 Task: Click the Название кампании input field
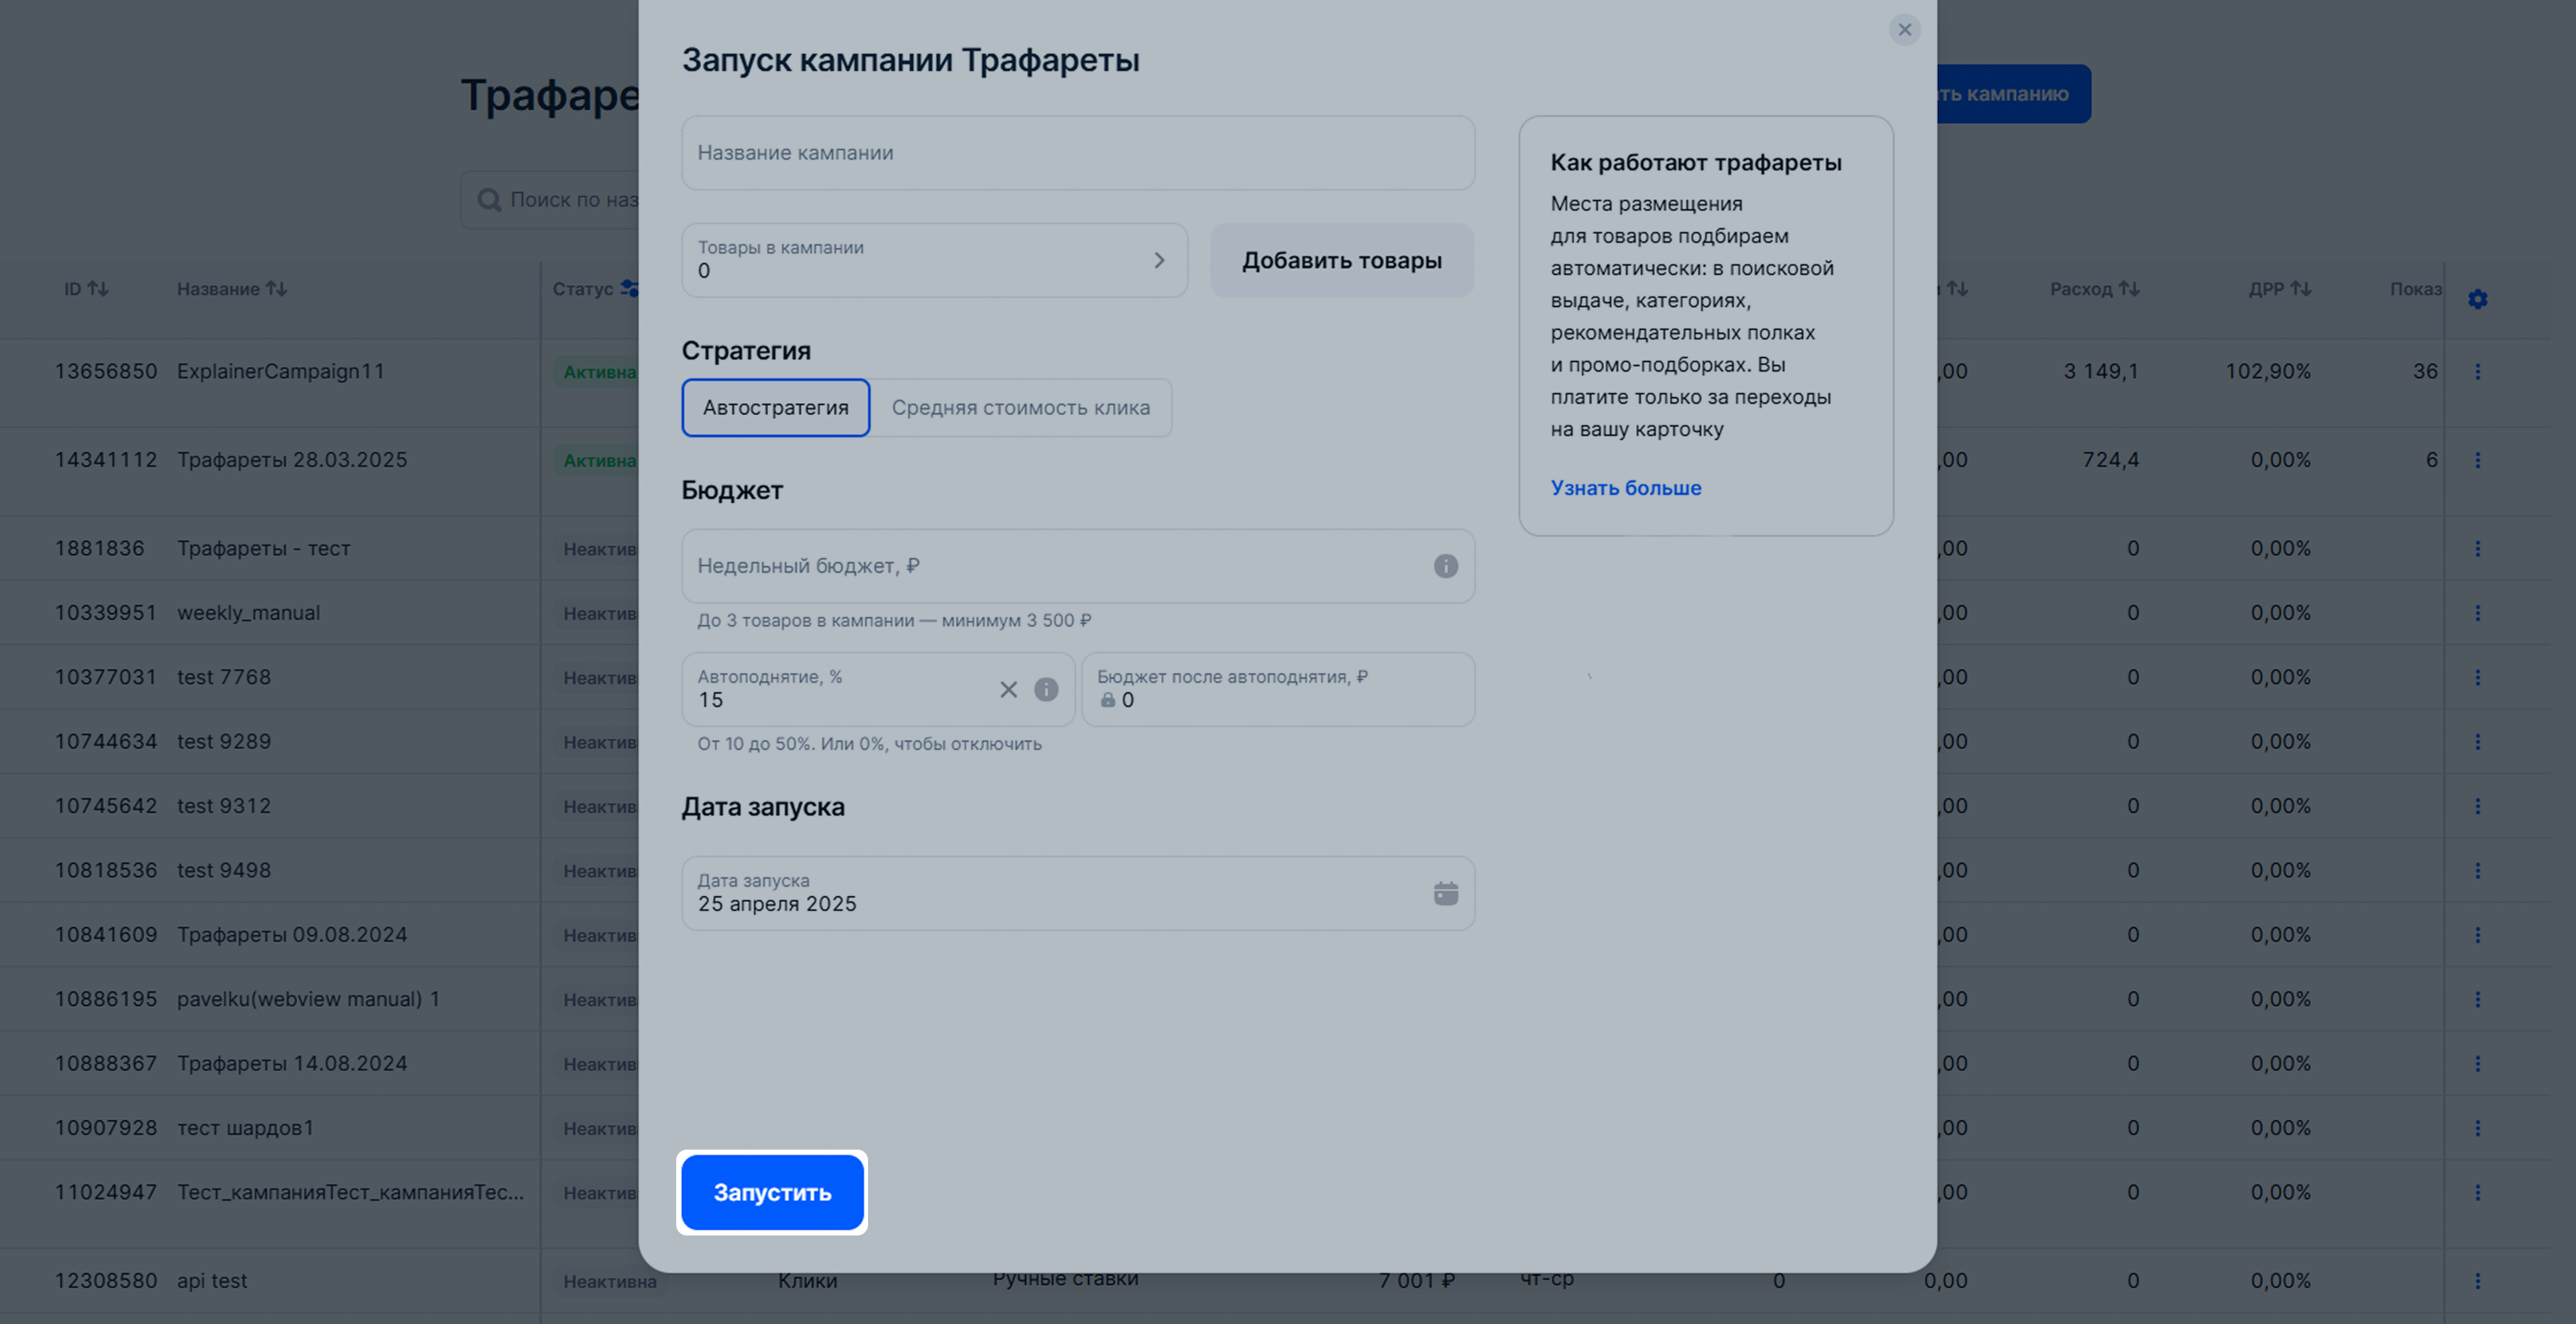1078,153
